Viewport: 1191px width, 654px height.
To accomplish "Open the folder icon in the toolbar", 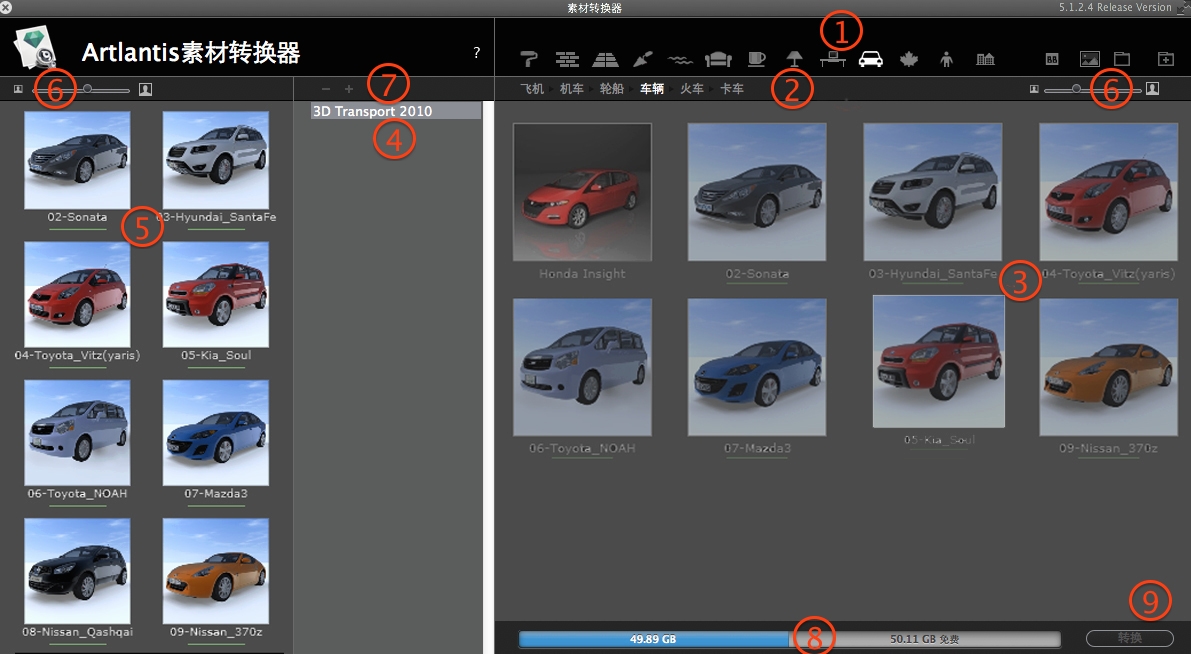I will pyautogui.click(x=1122, y=59).
